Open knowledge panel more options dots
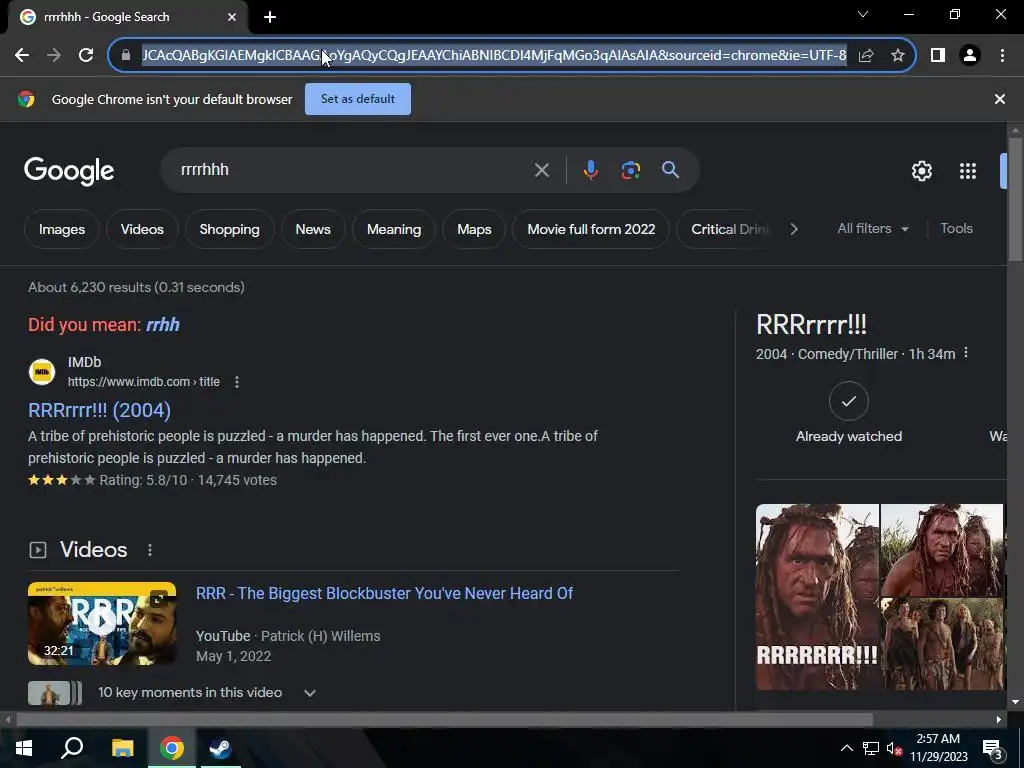This screenshot has width=1024, height=768. click(966, 353)
